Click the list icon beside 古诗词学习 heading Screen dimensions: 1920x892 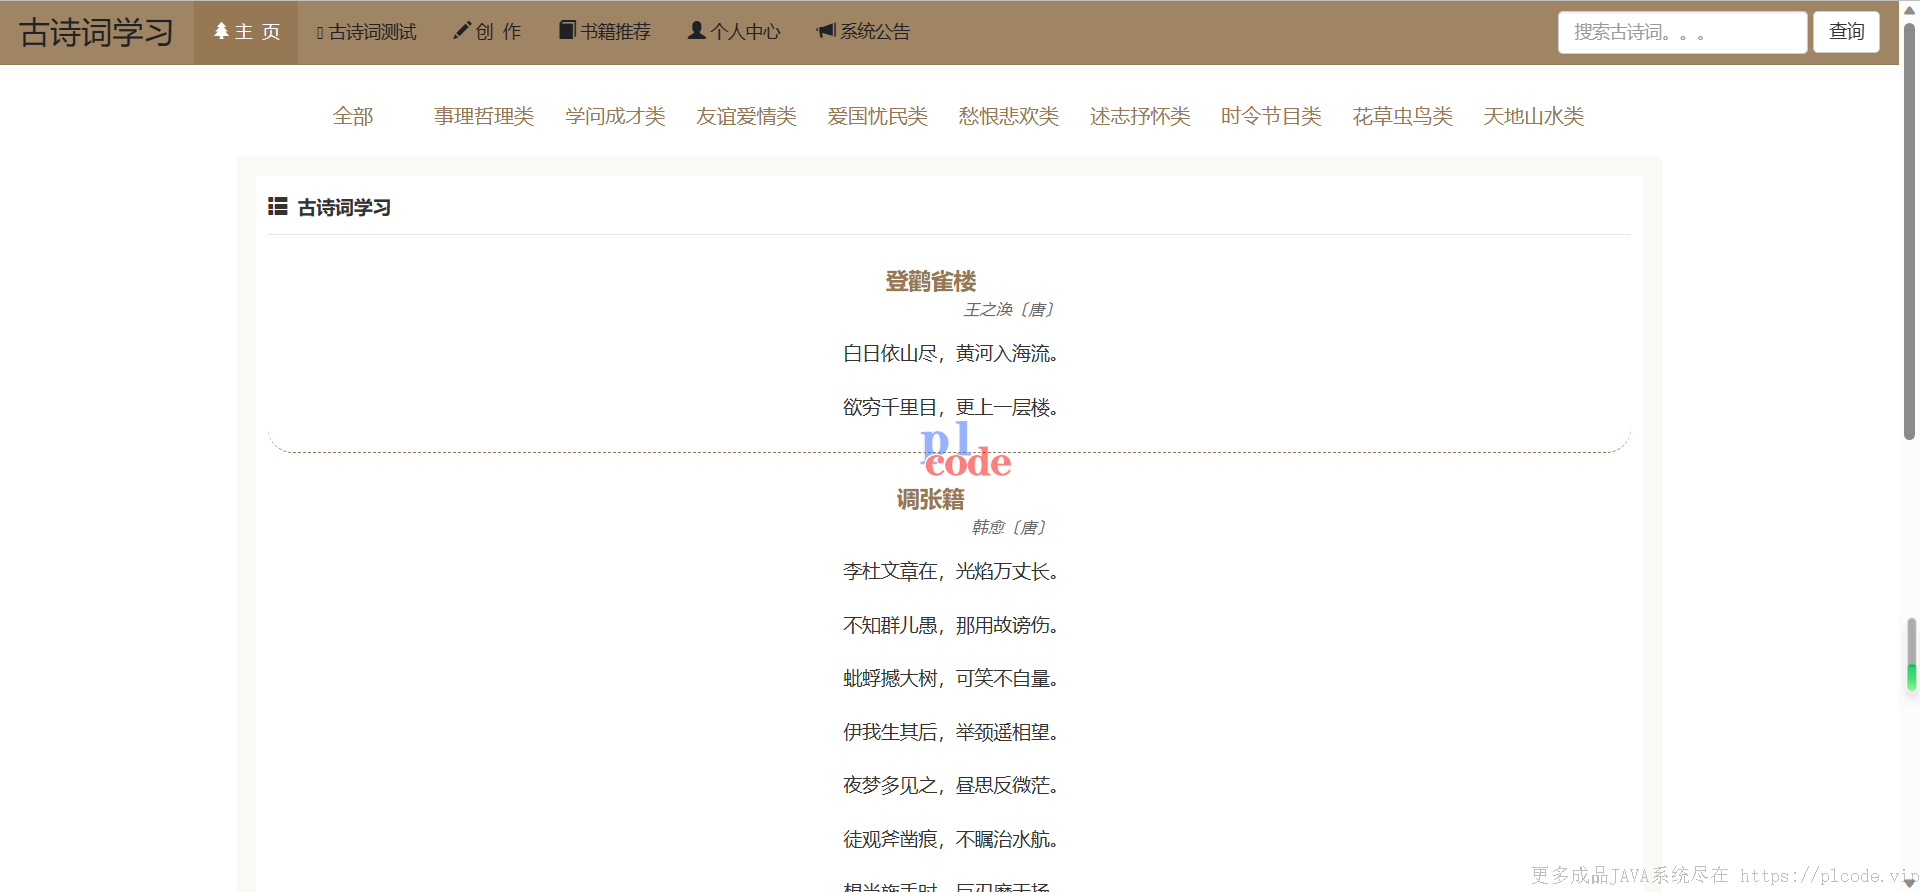tap(278, 207)
